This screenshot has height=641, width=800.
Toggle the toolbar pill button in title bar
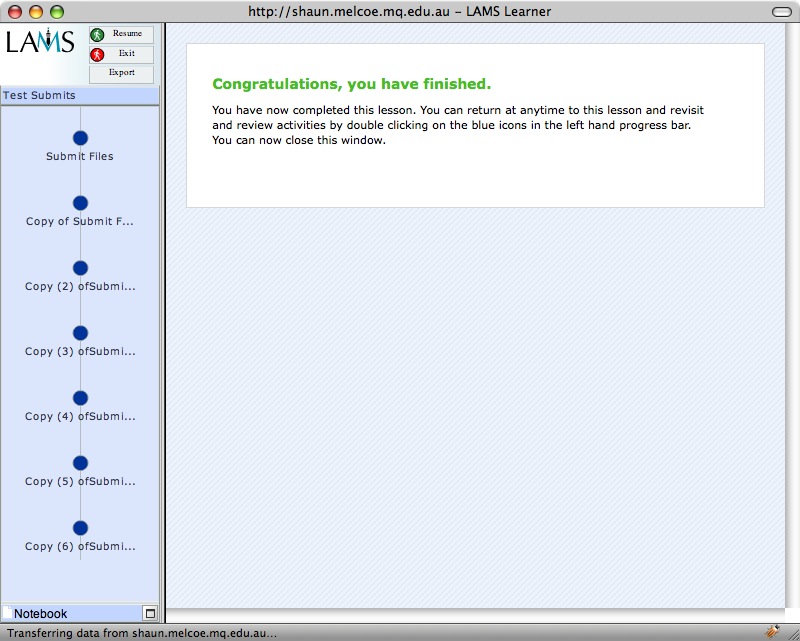tap(781, 11)
